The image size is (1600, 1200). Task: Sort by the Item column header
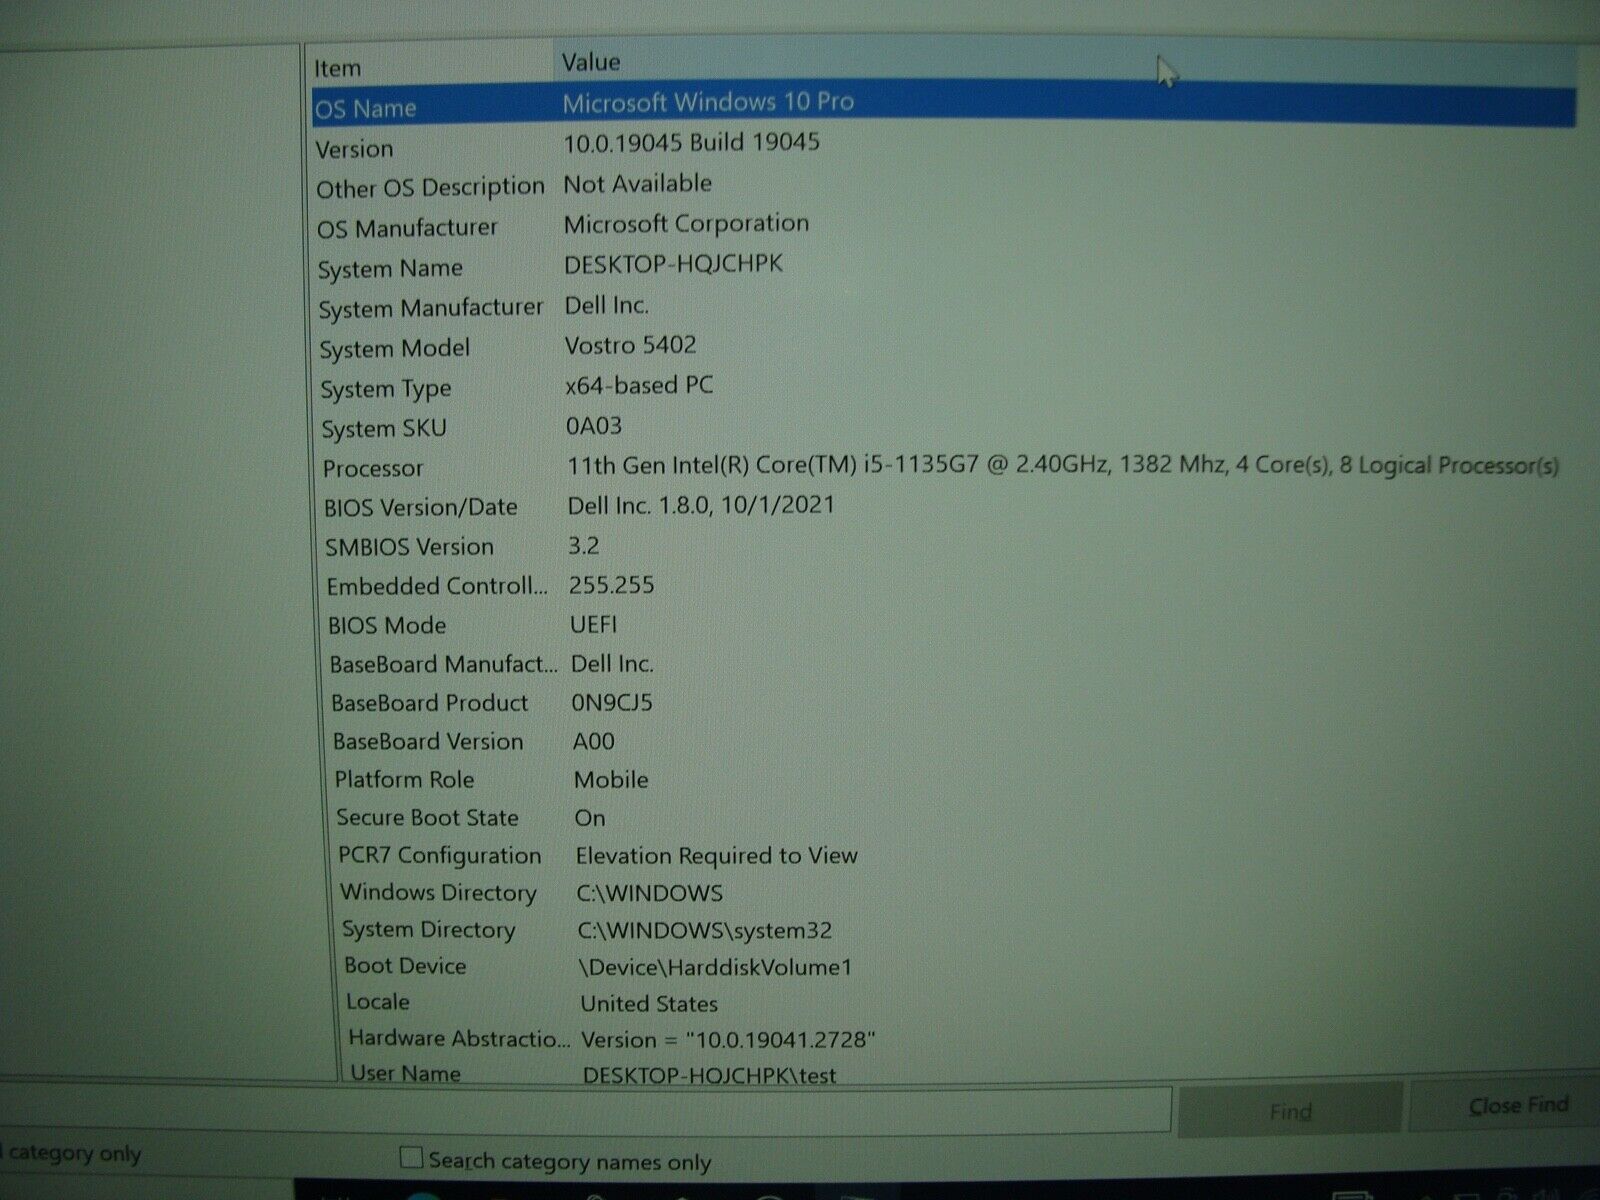(431, 68)
